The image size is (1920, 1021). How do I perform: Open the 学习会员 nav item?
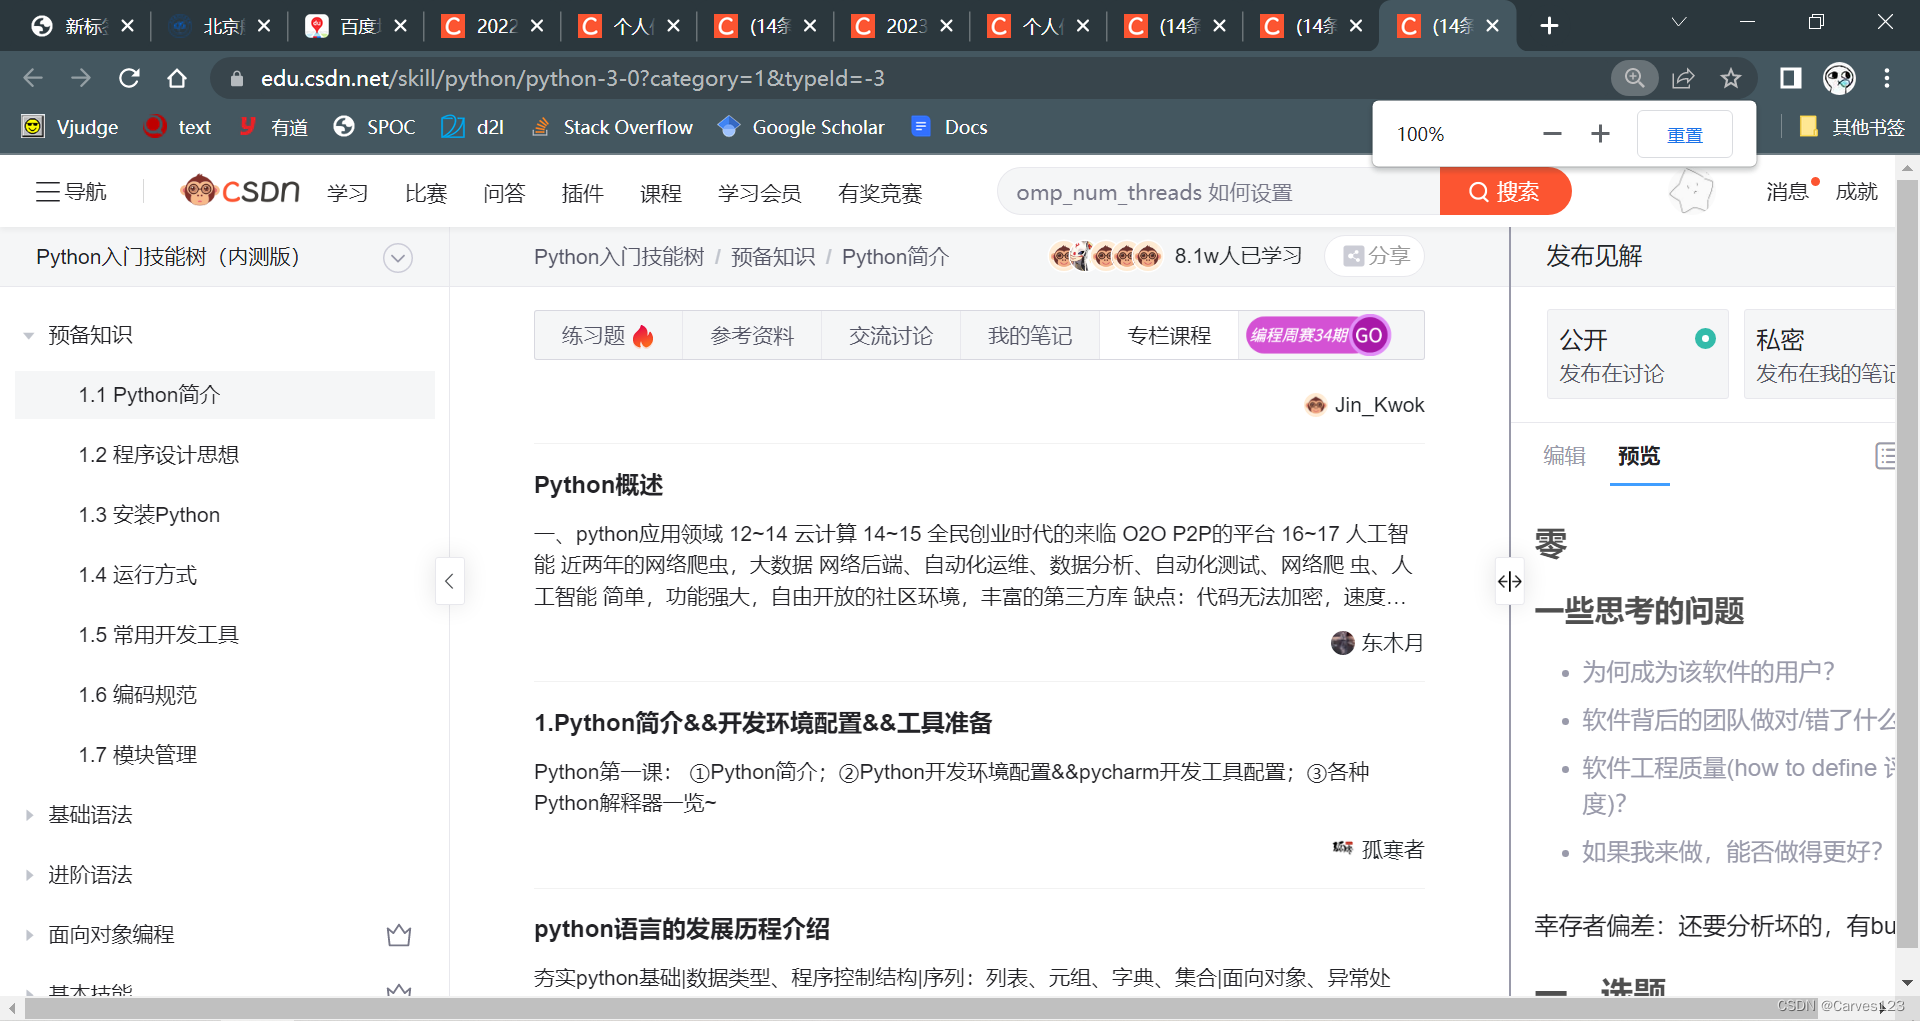tap(760, 192)
